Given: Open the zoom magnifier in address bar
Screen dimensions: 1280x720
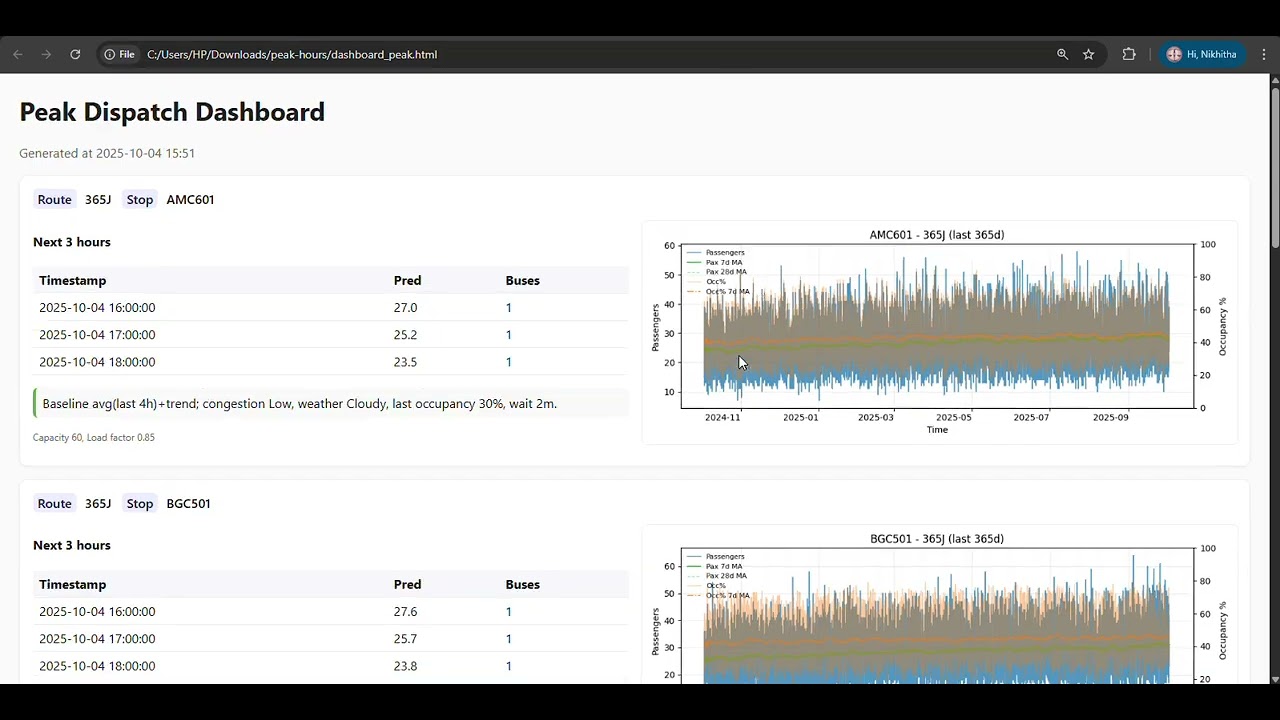Looking at the screenshot, I should pos(1063,54).
